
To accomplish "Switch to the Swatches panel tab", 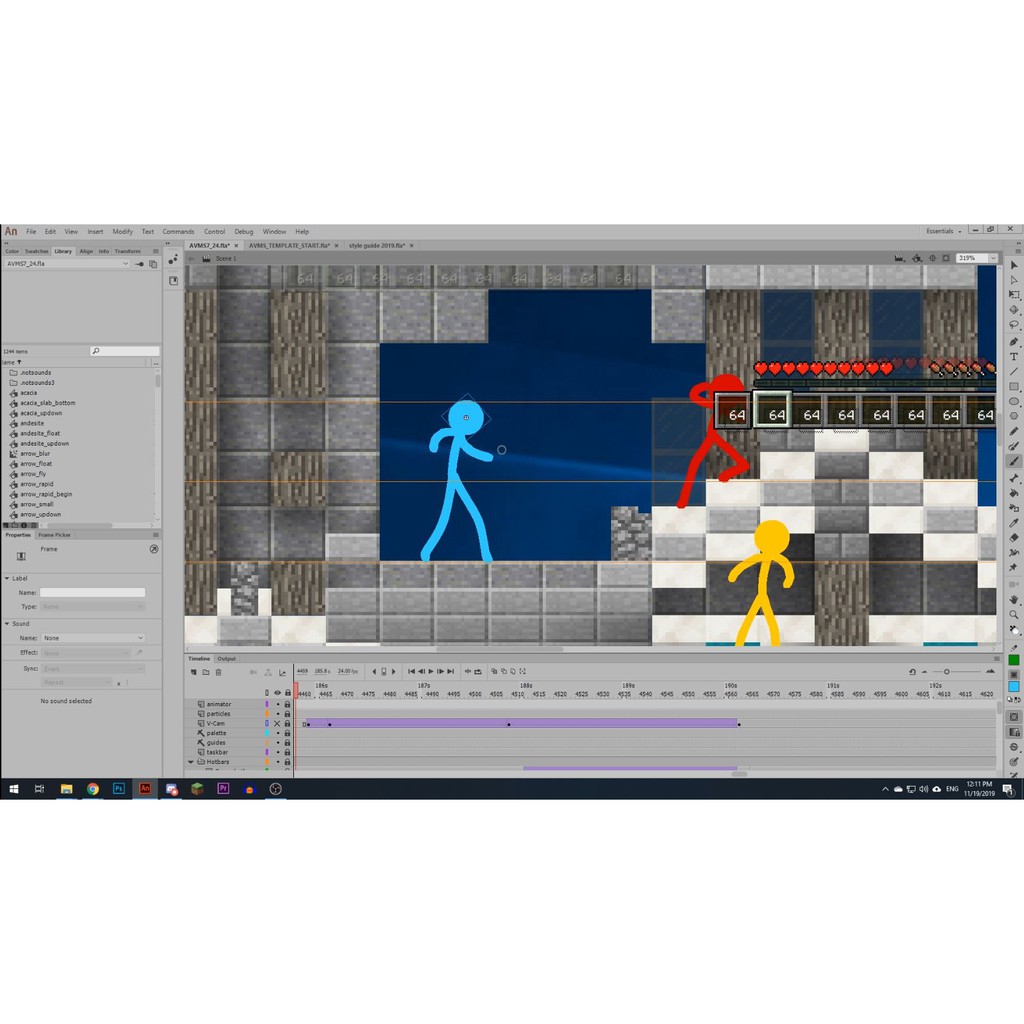I will 36,251.
